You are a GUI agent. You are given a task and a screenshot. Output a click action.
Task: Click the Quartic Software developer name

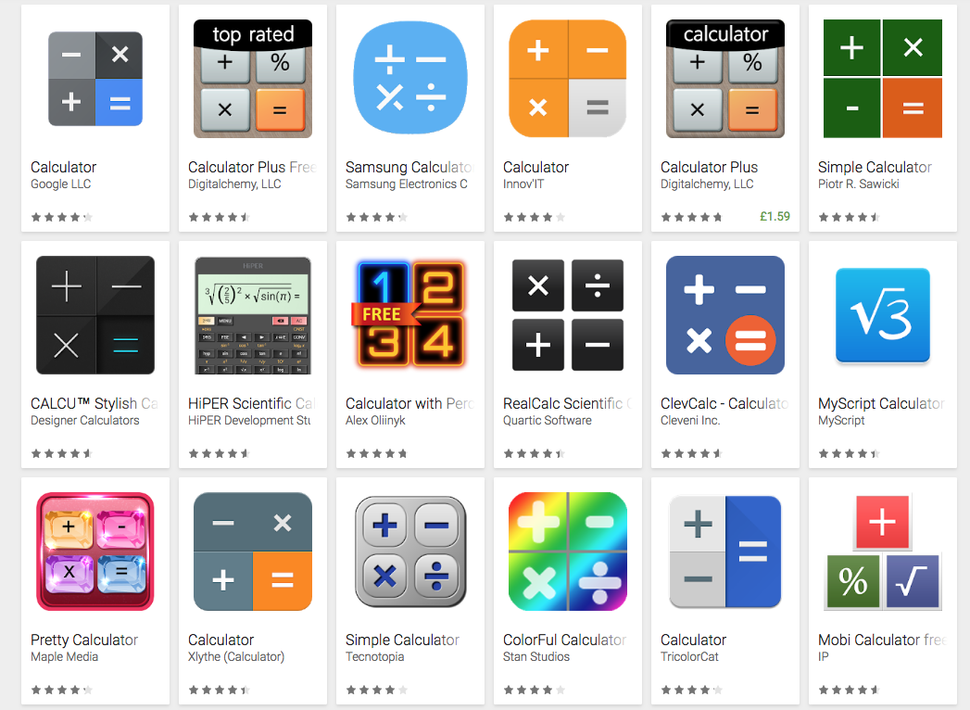(x=547, y=420)
